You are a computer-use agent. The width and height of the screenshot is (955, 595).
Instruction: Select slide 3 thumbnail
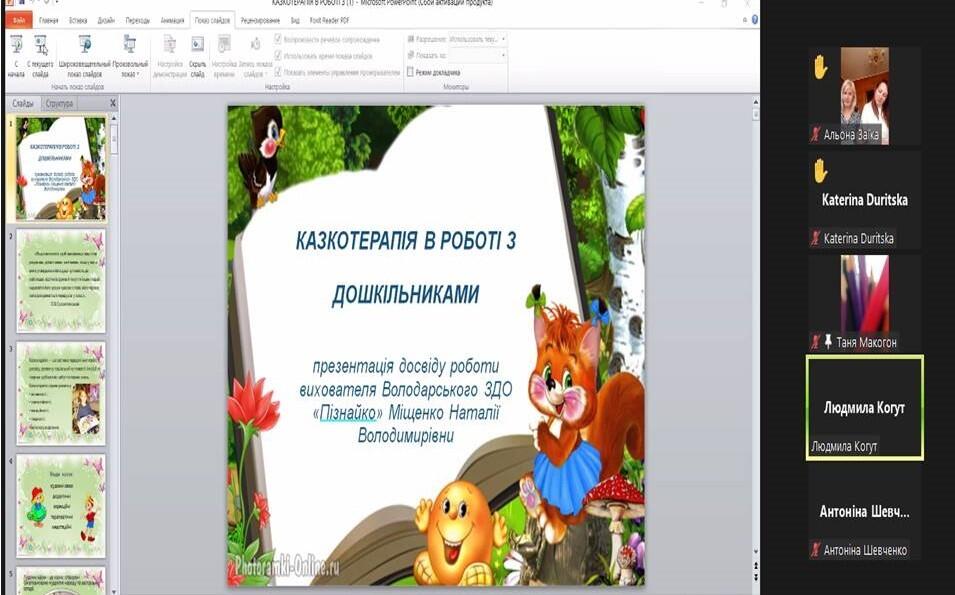pyautogui.click(x=61, y=393)
